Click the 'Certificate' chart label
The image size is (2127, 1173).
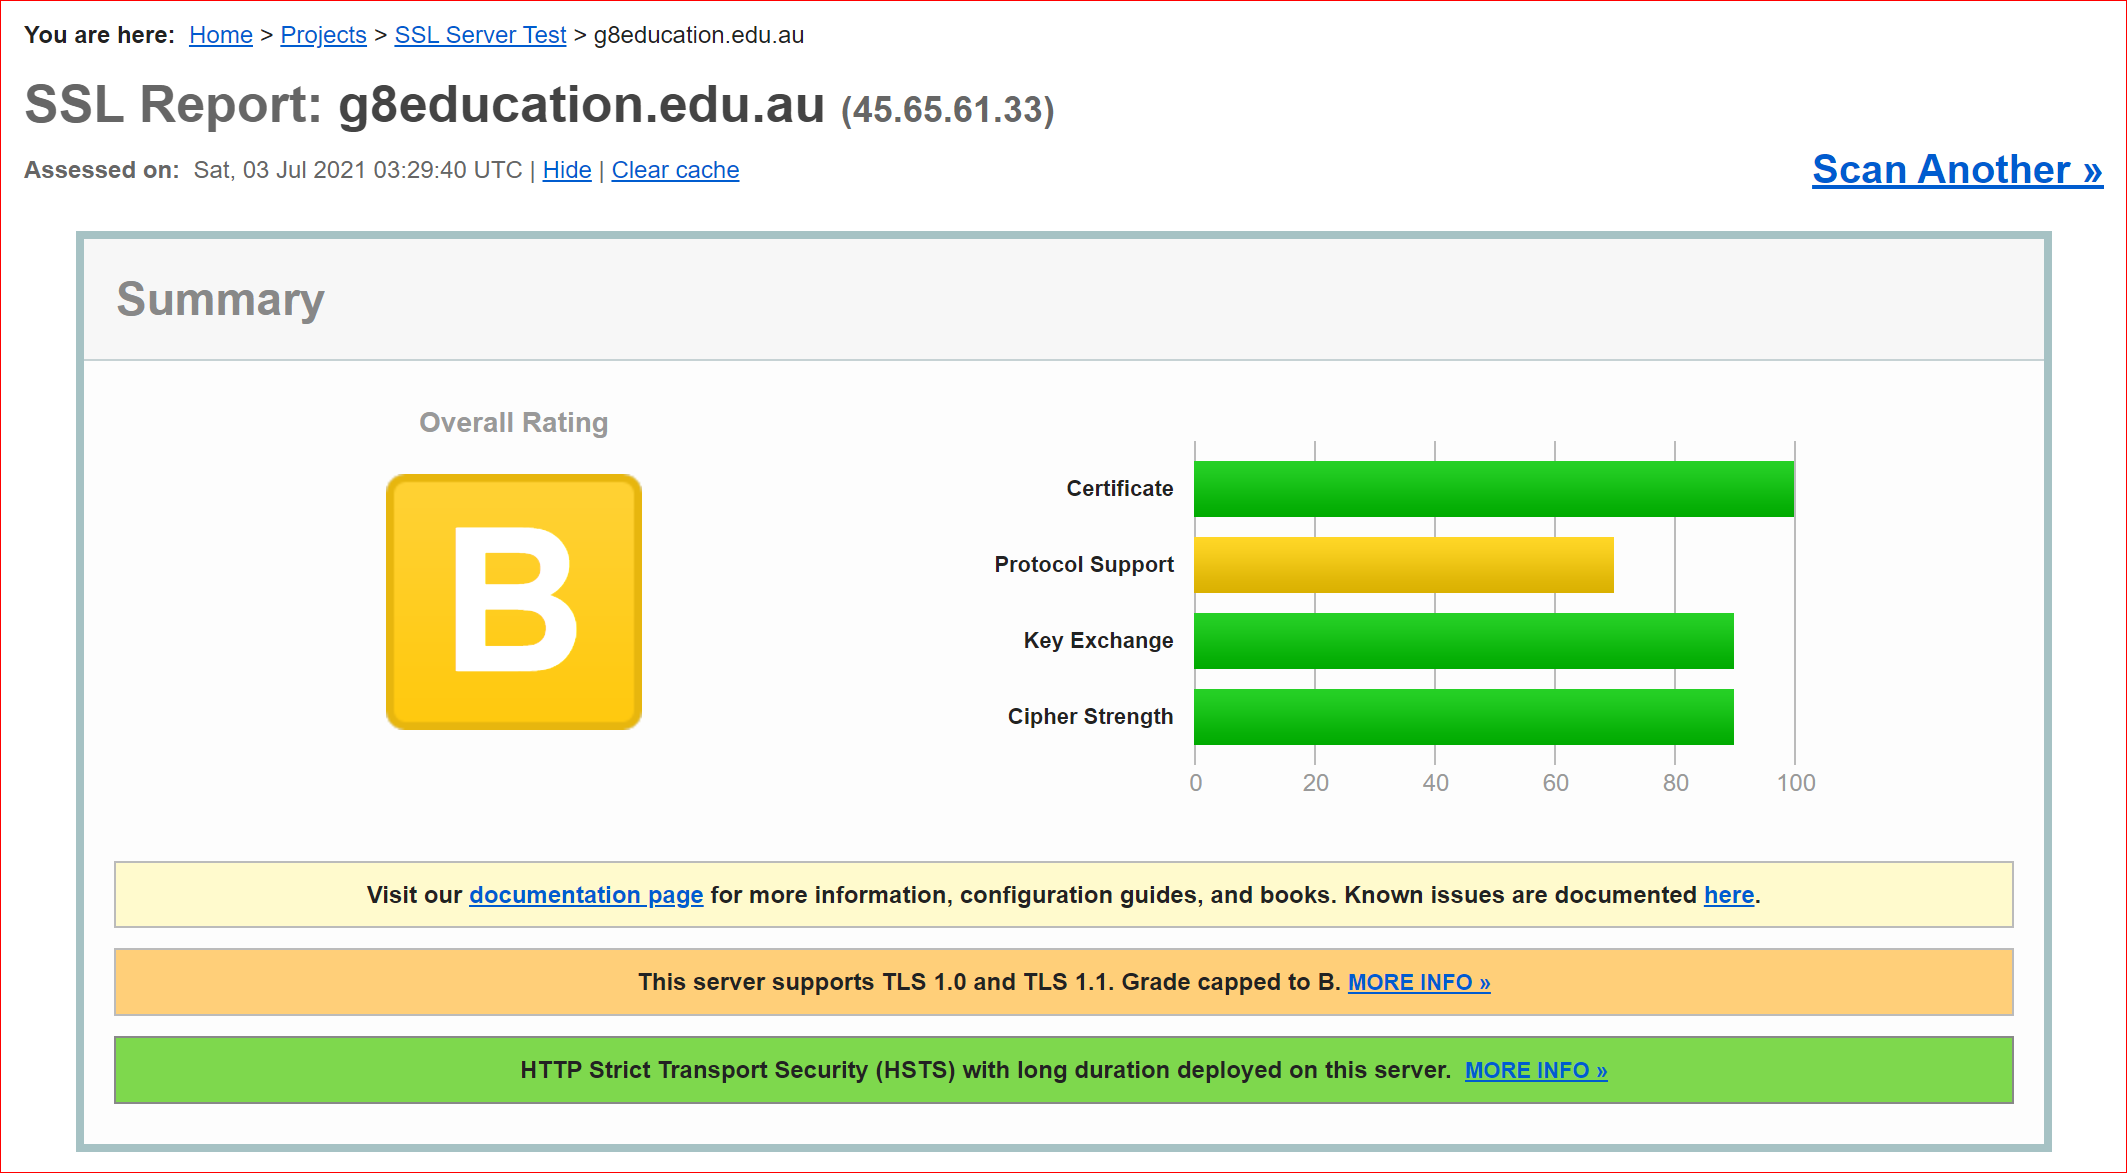[x=1120, y=489]
